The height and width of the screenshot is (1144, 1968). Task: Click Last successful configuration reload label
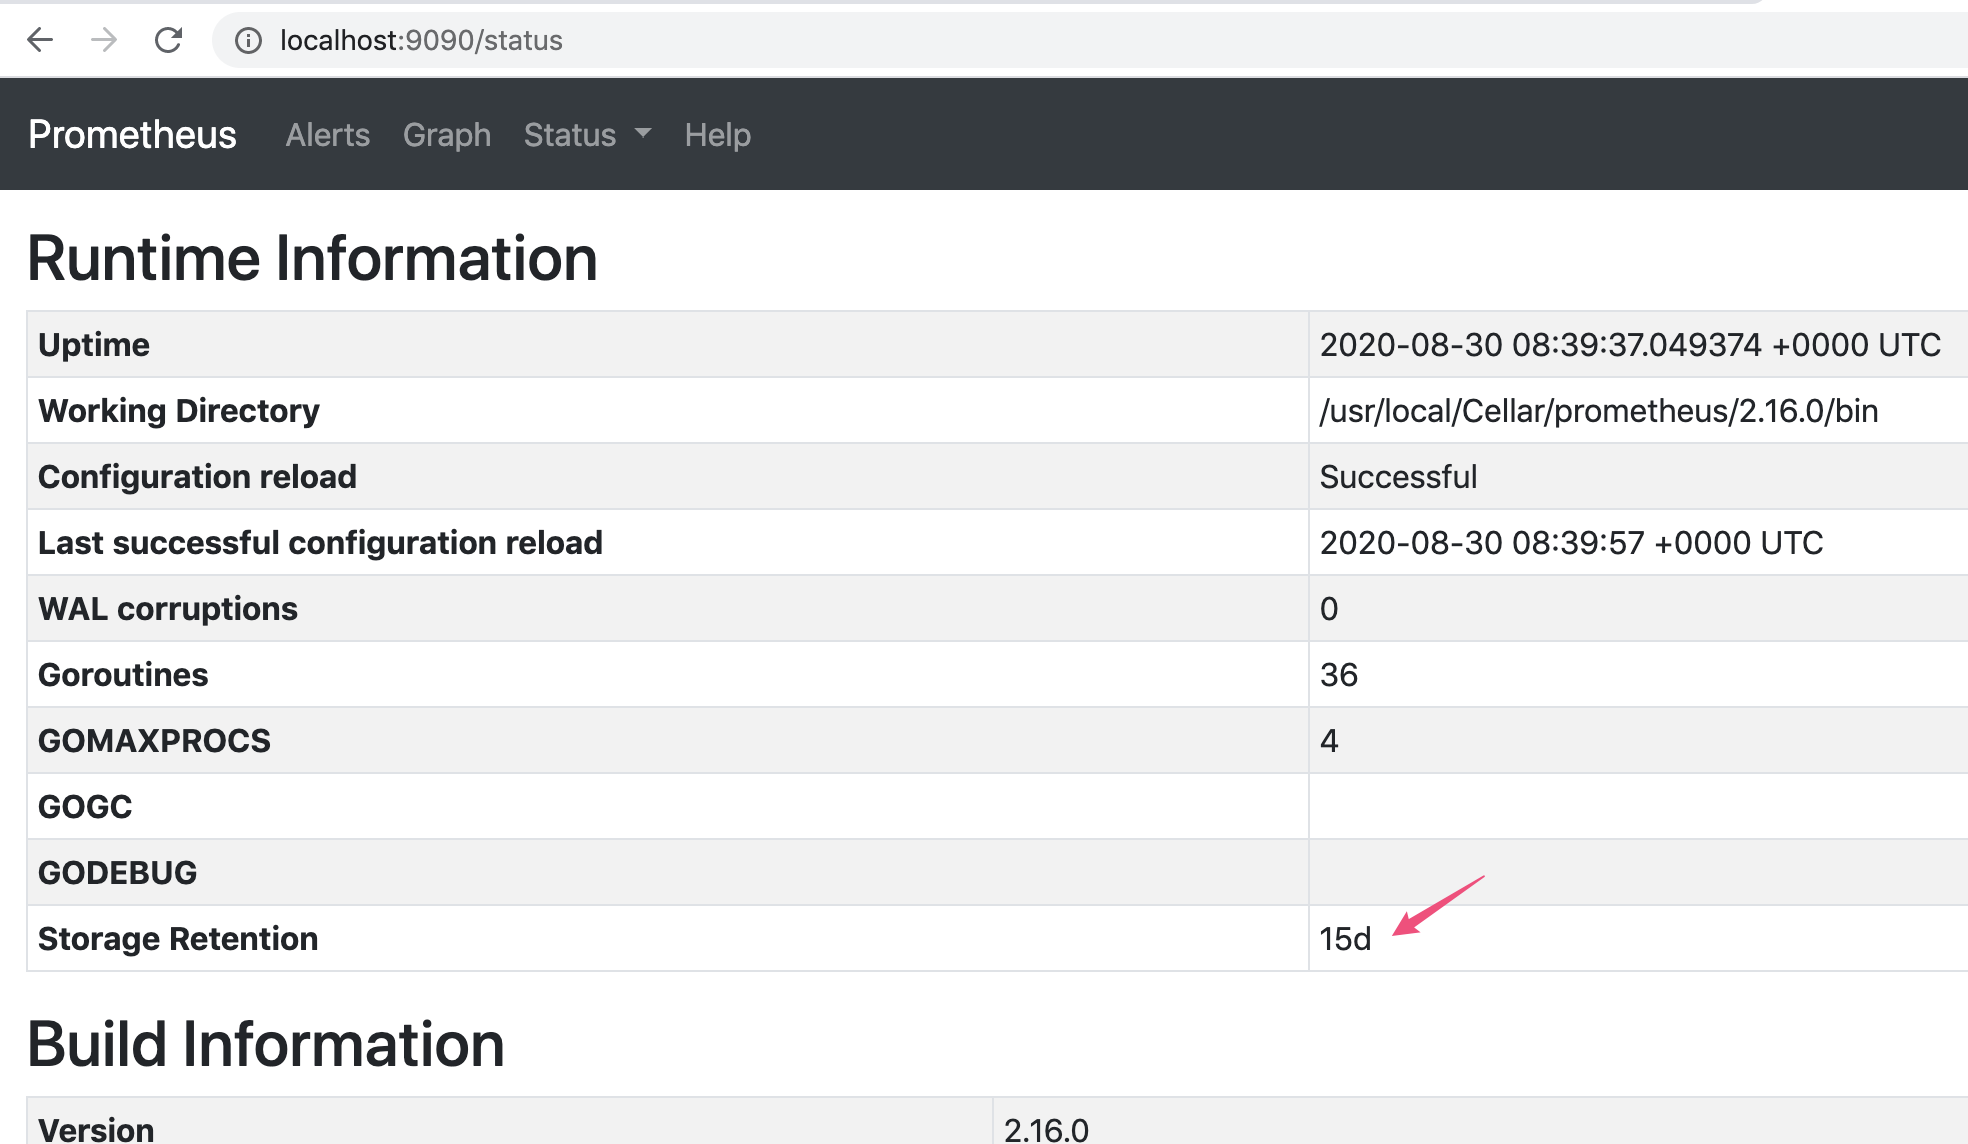(320, 542)
